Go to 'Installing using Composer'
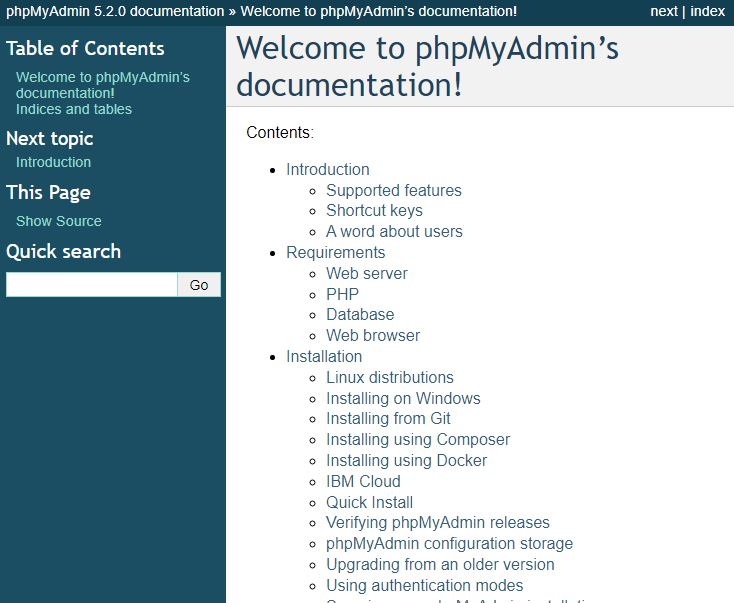 coord(418,440)
